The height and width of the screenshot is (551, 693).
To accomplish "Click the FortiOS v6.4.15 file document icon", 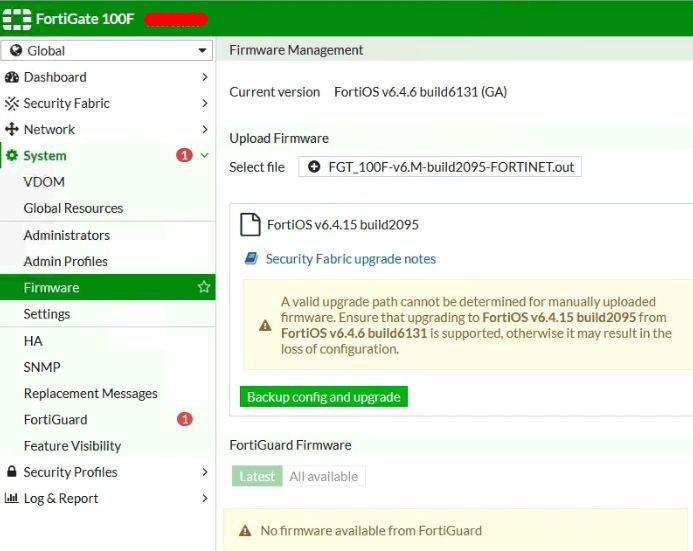I will pyautogui.click(x=250, y=224).
